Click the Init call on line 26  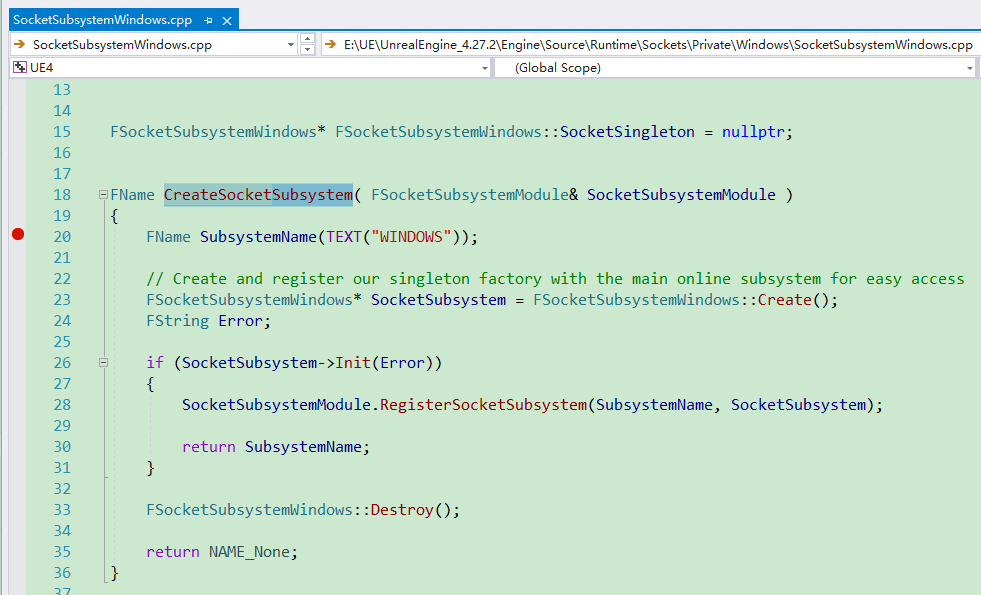point(353,363)
